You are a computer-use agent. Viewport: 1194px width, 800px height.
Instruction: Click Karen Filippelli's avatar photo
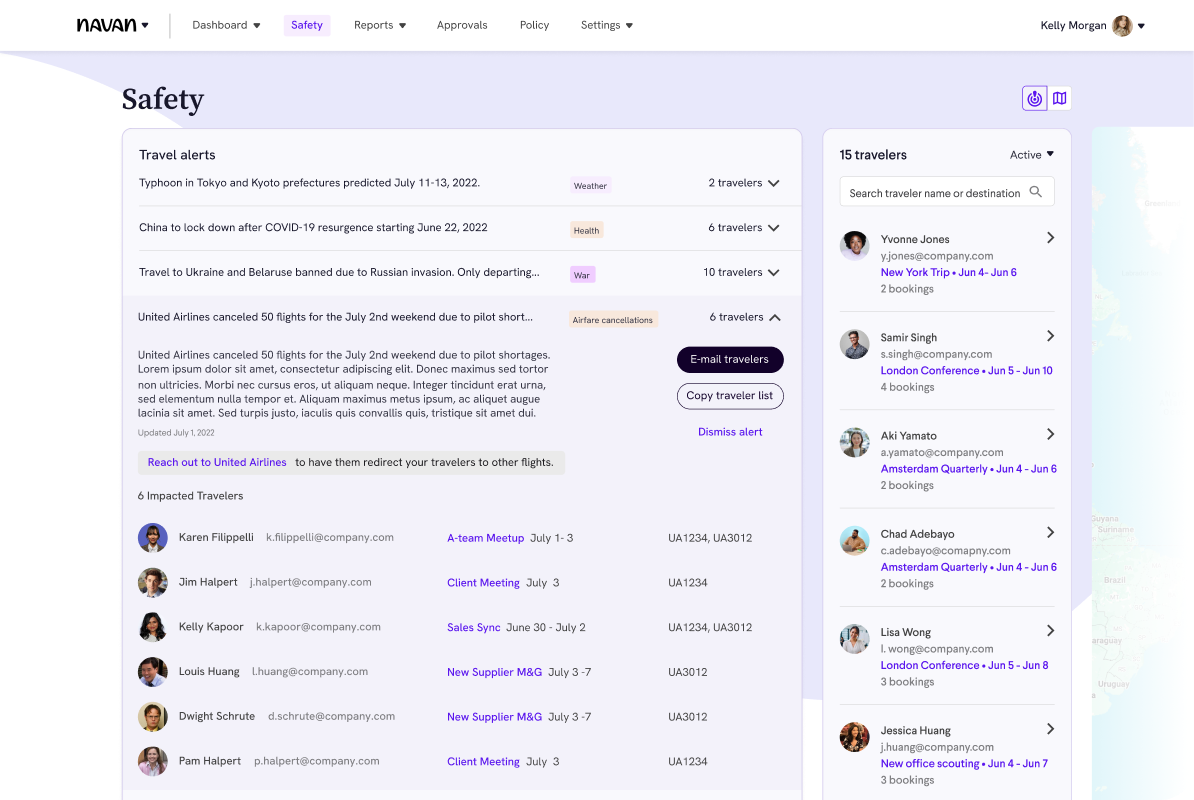click(152, 538)
